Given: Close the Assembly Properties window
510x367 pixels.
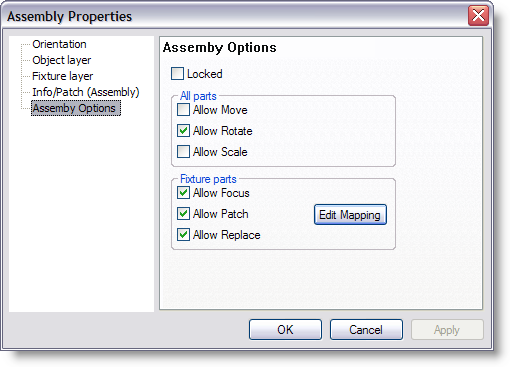Looking at the screenshot, I should point(478,16).
